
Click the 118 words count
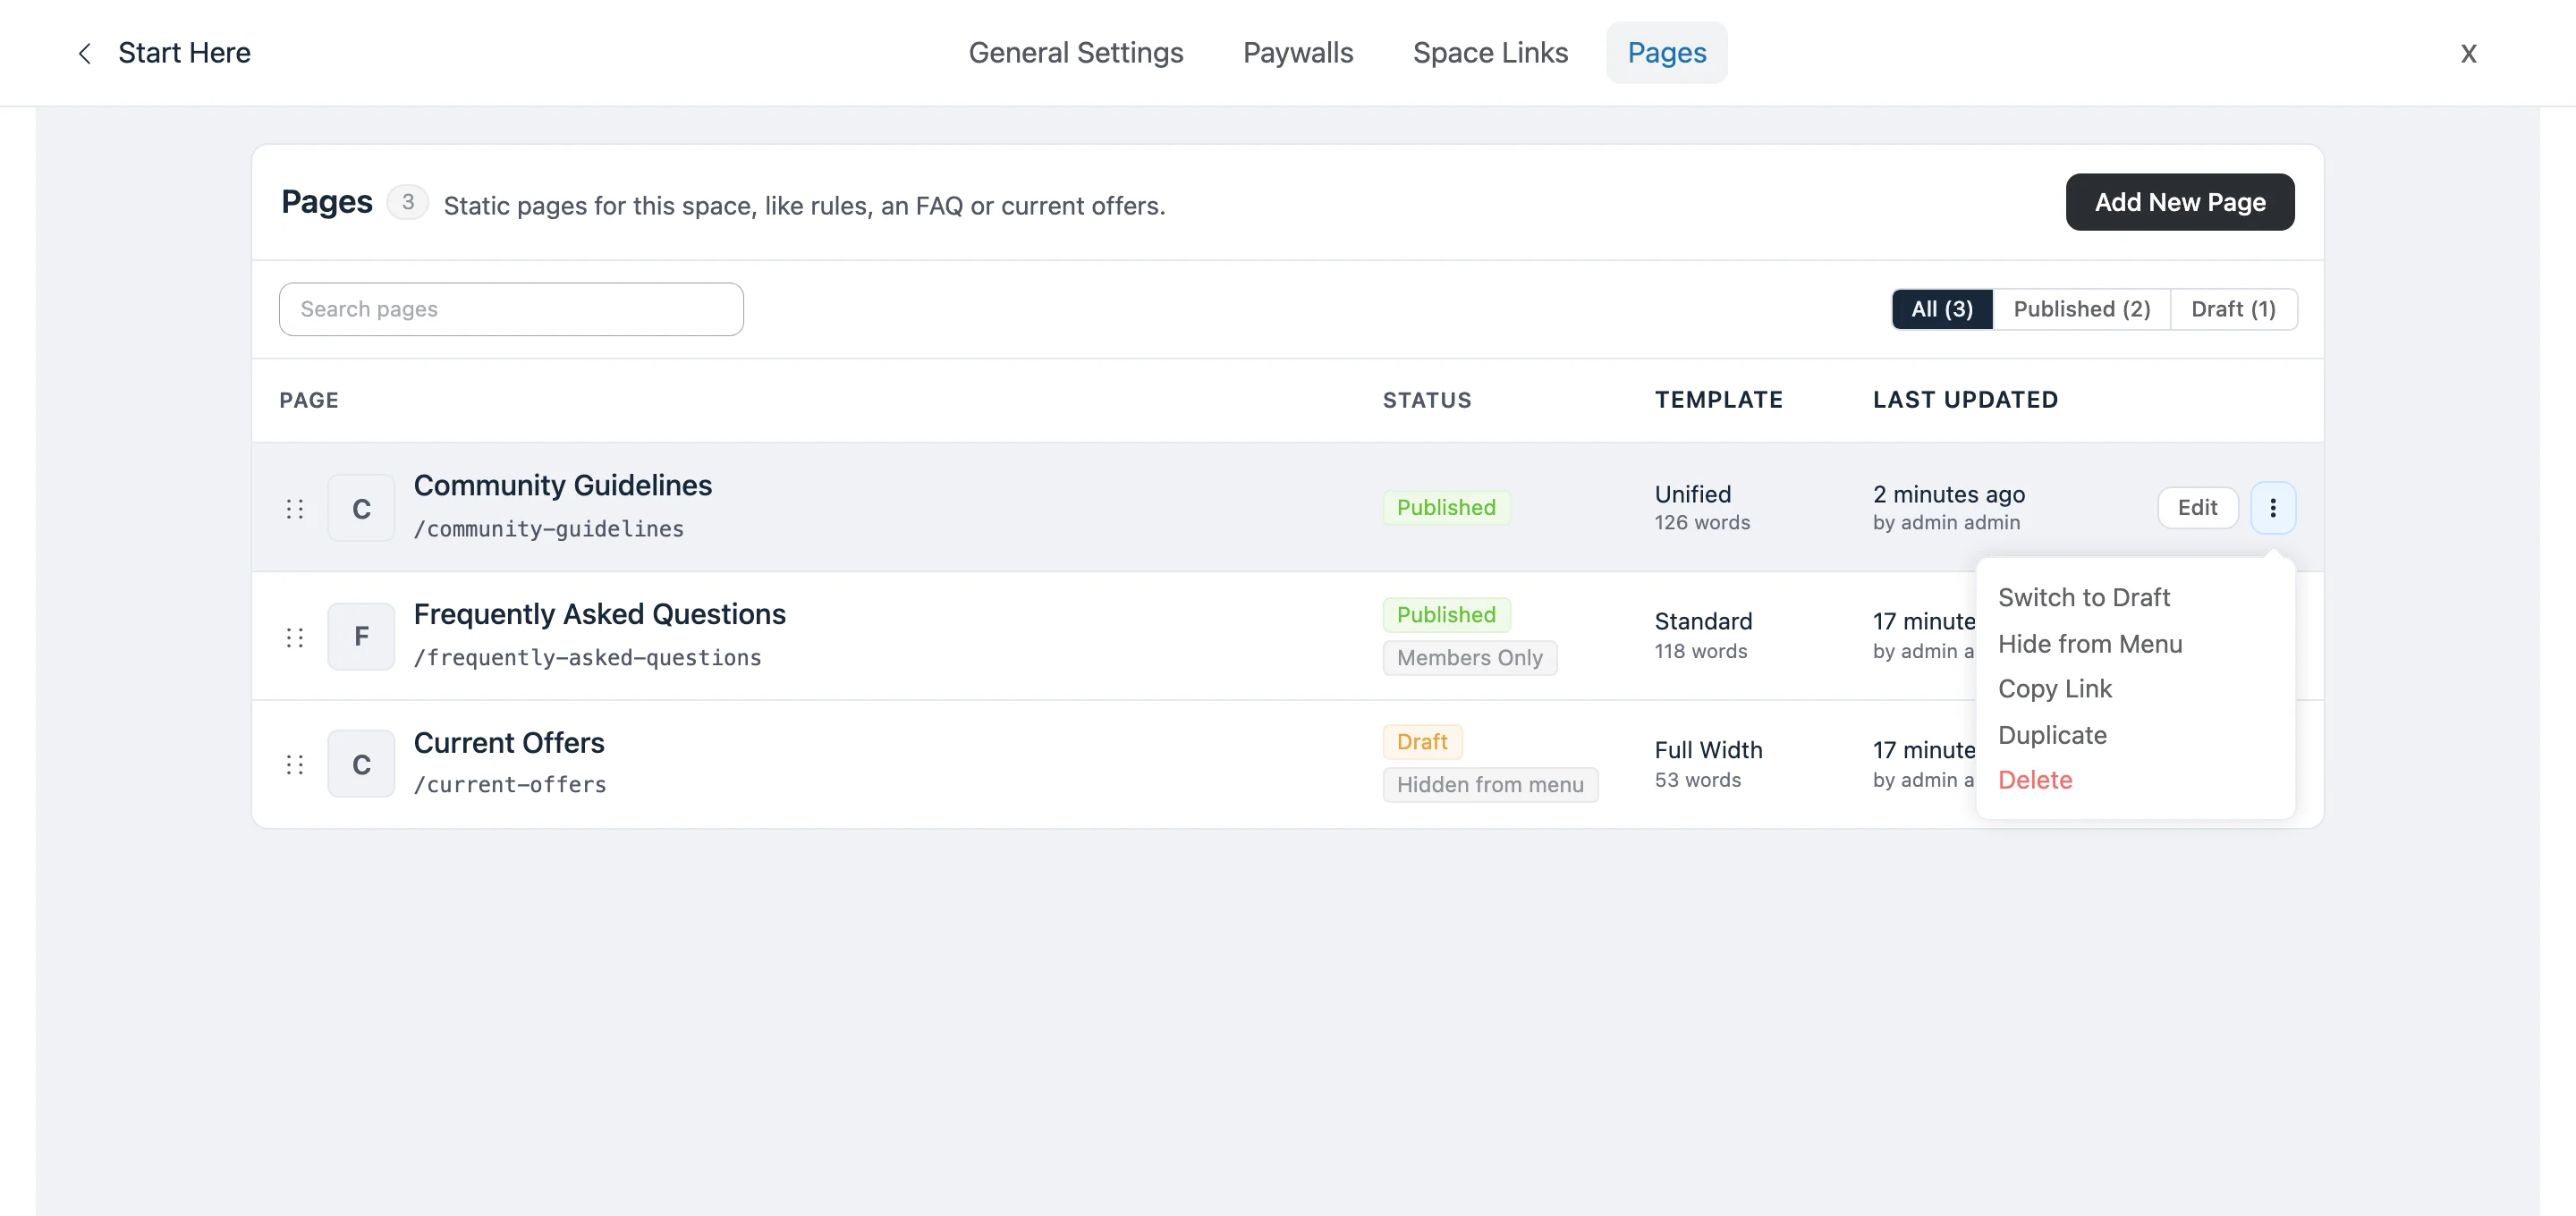pos(1700,652)
